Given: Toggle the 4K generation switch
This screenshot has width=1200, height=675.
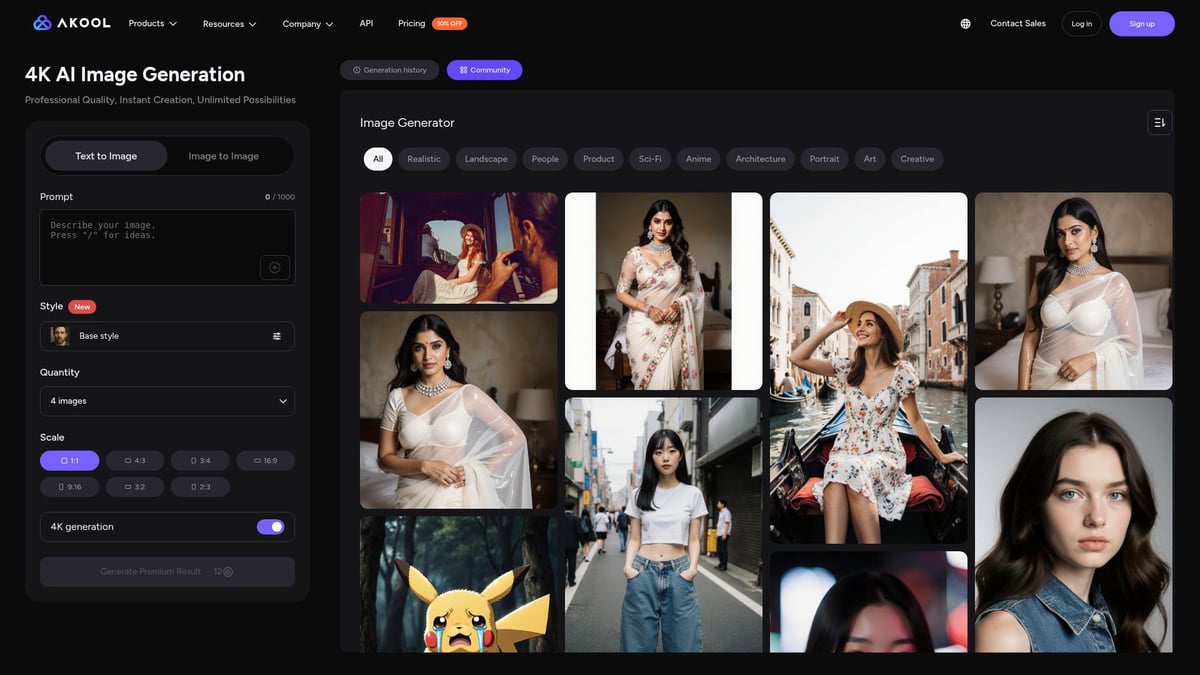Looking at the screenshot, I should point(270,527).
